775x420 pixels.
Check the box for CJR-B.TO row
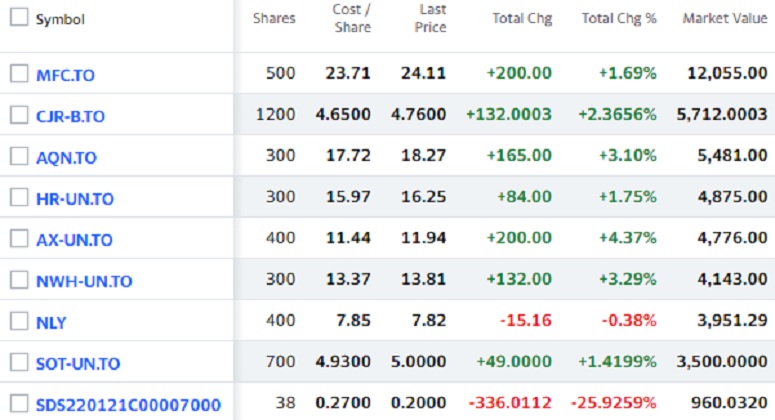(19, 115)
